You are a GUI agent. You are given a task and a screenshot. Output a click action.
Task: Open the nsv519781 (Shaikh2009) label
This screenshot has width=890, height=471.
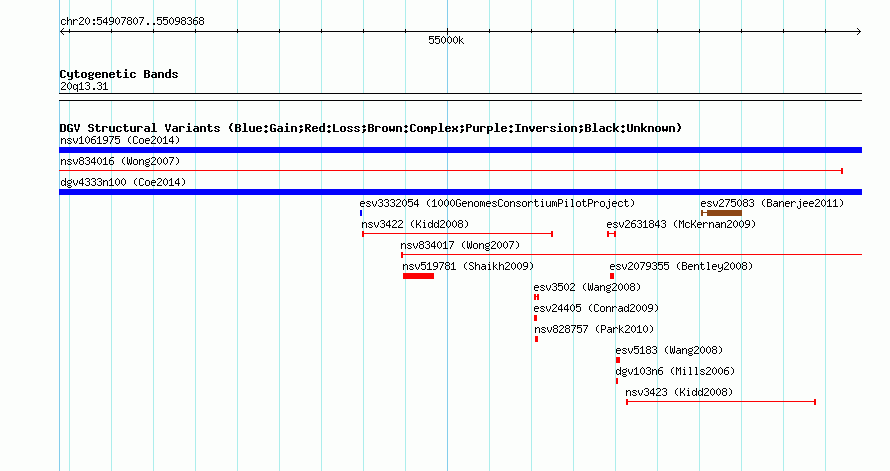468,266
